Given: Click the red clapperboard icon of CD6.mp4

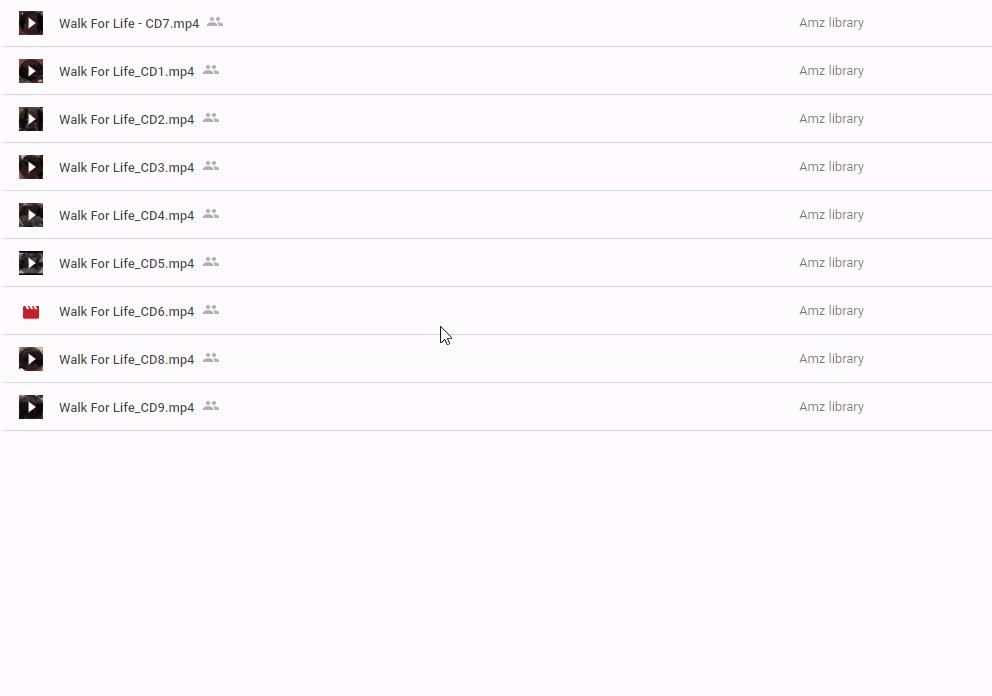Looking at the screenshot, I should (x=31, y=312).
